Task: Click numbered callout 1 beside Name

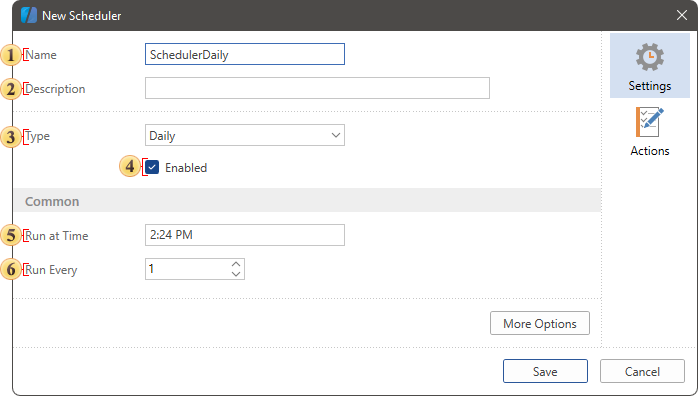Action: [x=10, y=55]
